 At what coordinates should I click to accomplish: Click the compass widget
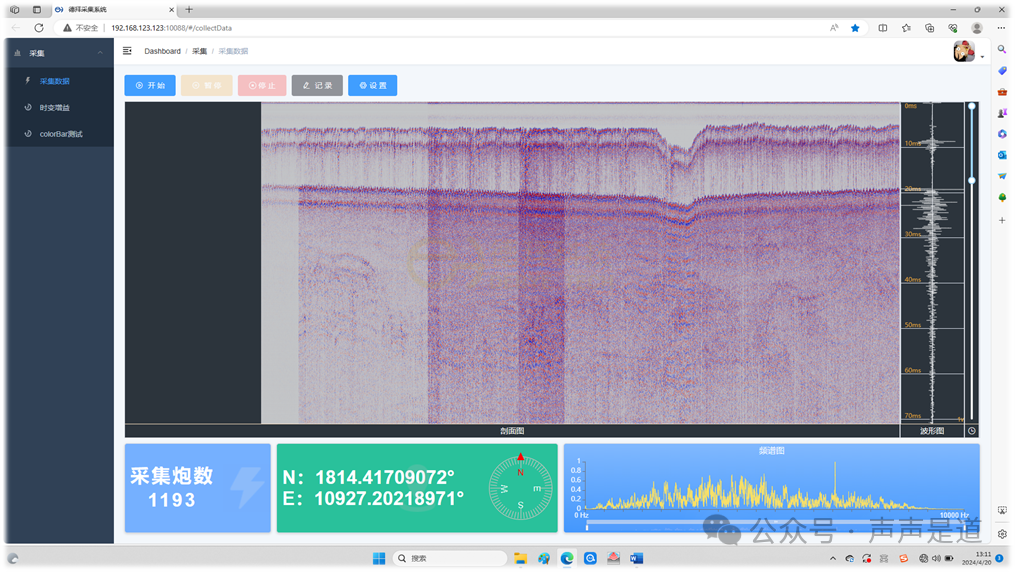pyautogui.click(x=520, y=488)
